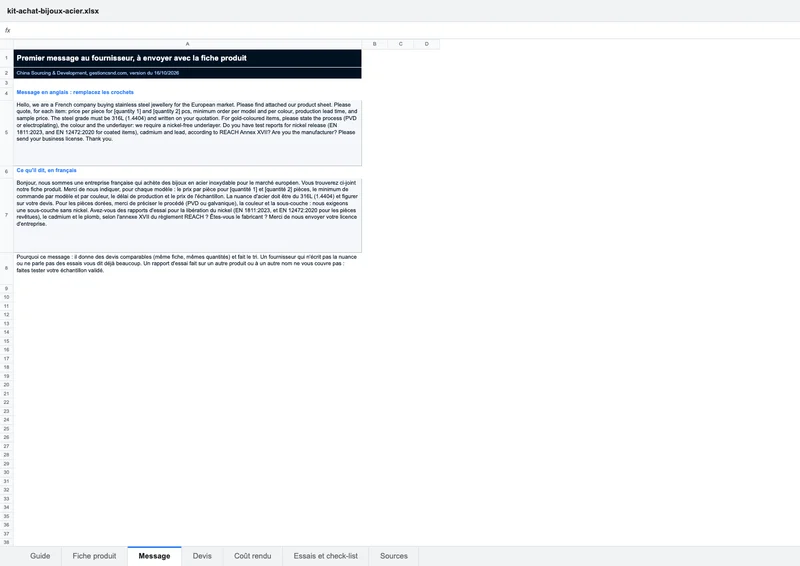The image size is (800, 566).
Task: Click the formula bar input field
Action: [406, 30]
